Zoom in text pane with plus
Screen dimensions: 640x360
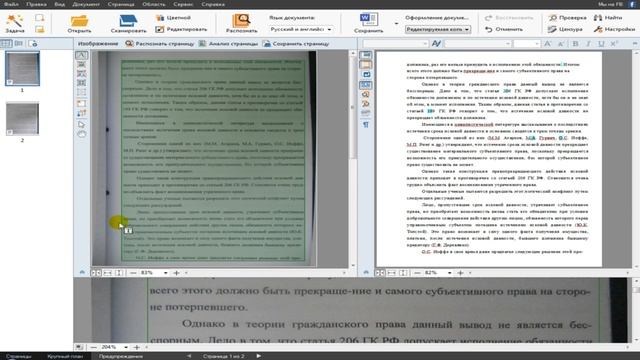click(460, 273)
